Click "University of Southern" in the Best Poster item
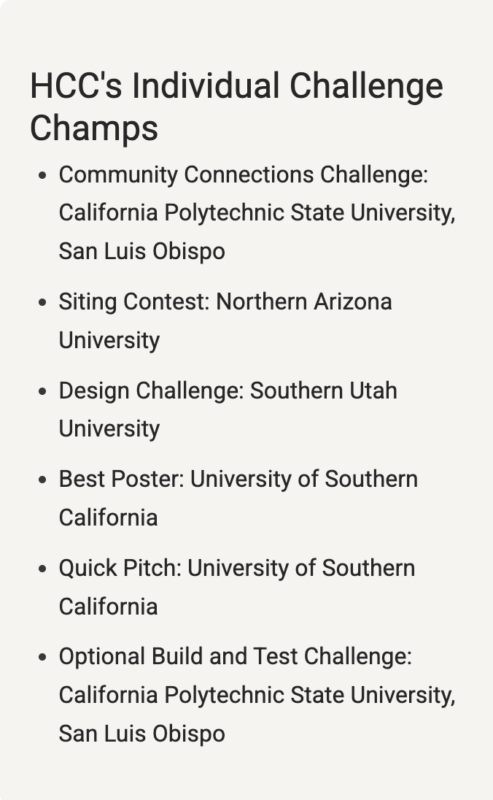 (304, 480)
